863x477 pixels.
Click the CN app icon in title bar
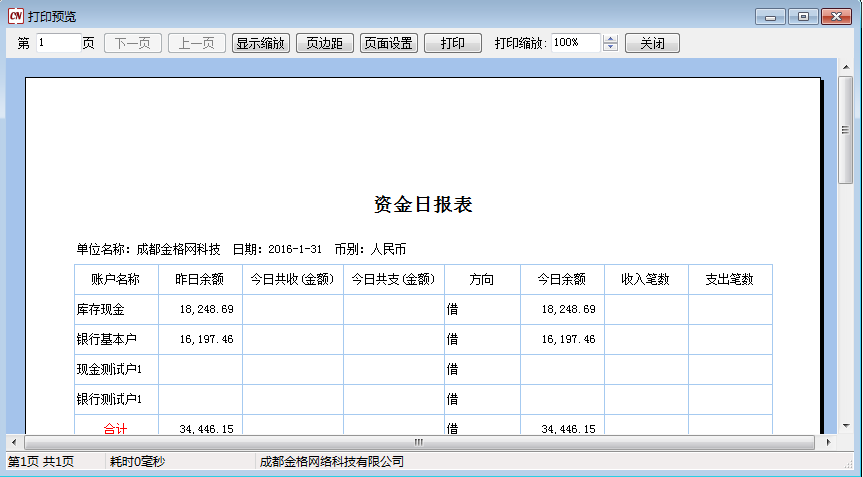[x=15, y=16]
